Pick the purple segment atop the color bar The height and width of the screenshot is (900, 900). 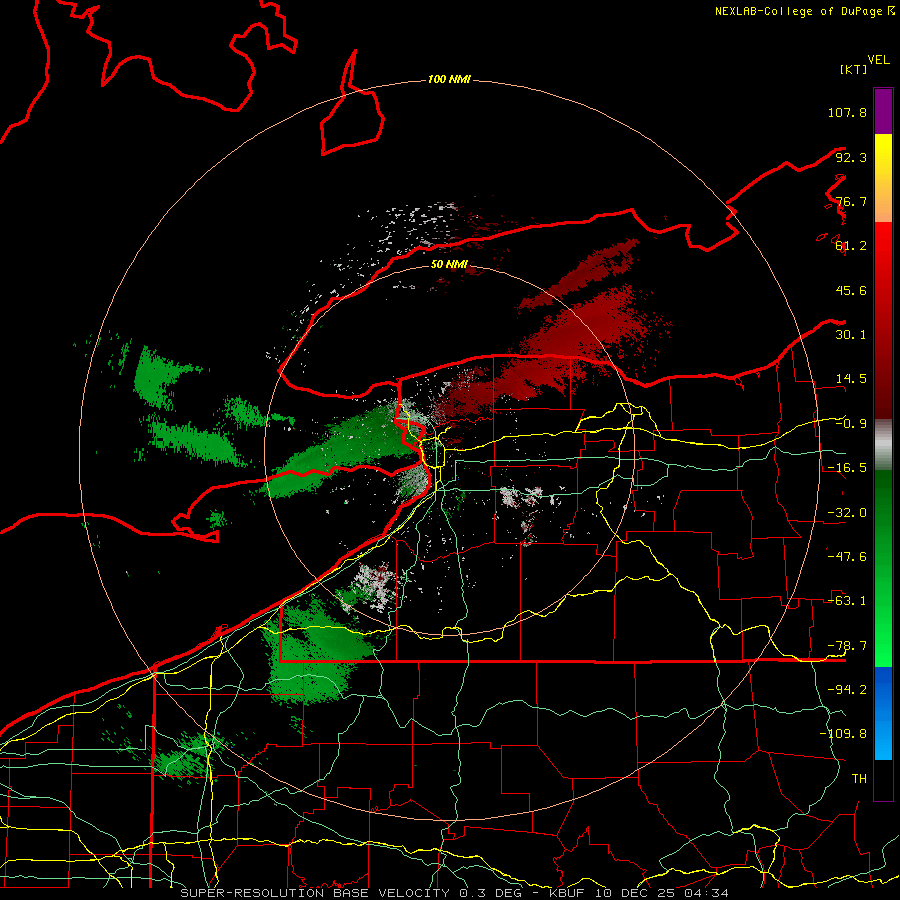coord(883,111)
